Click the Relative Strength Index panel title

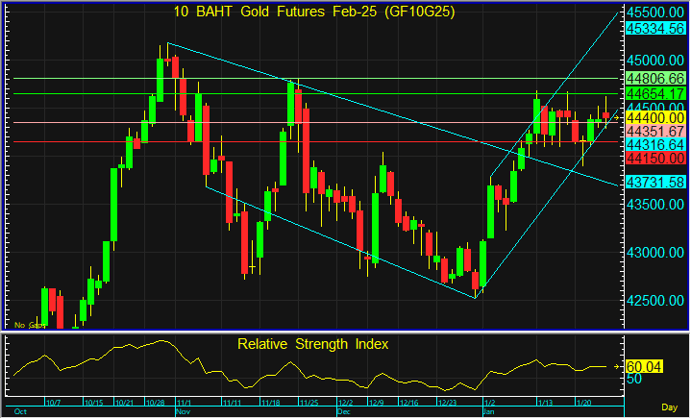(313, 344)
